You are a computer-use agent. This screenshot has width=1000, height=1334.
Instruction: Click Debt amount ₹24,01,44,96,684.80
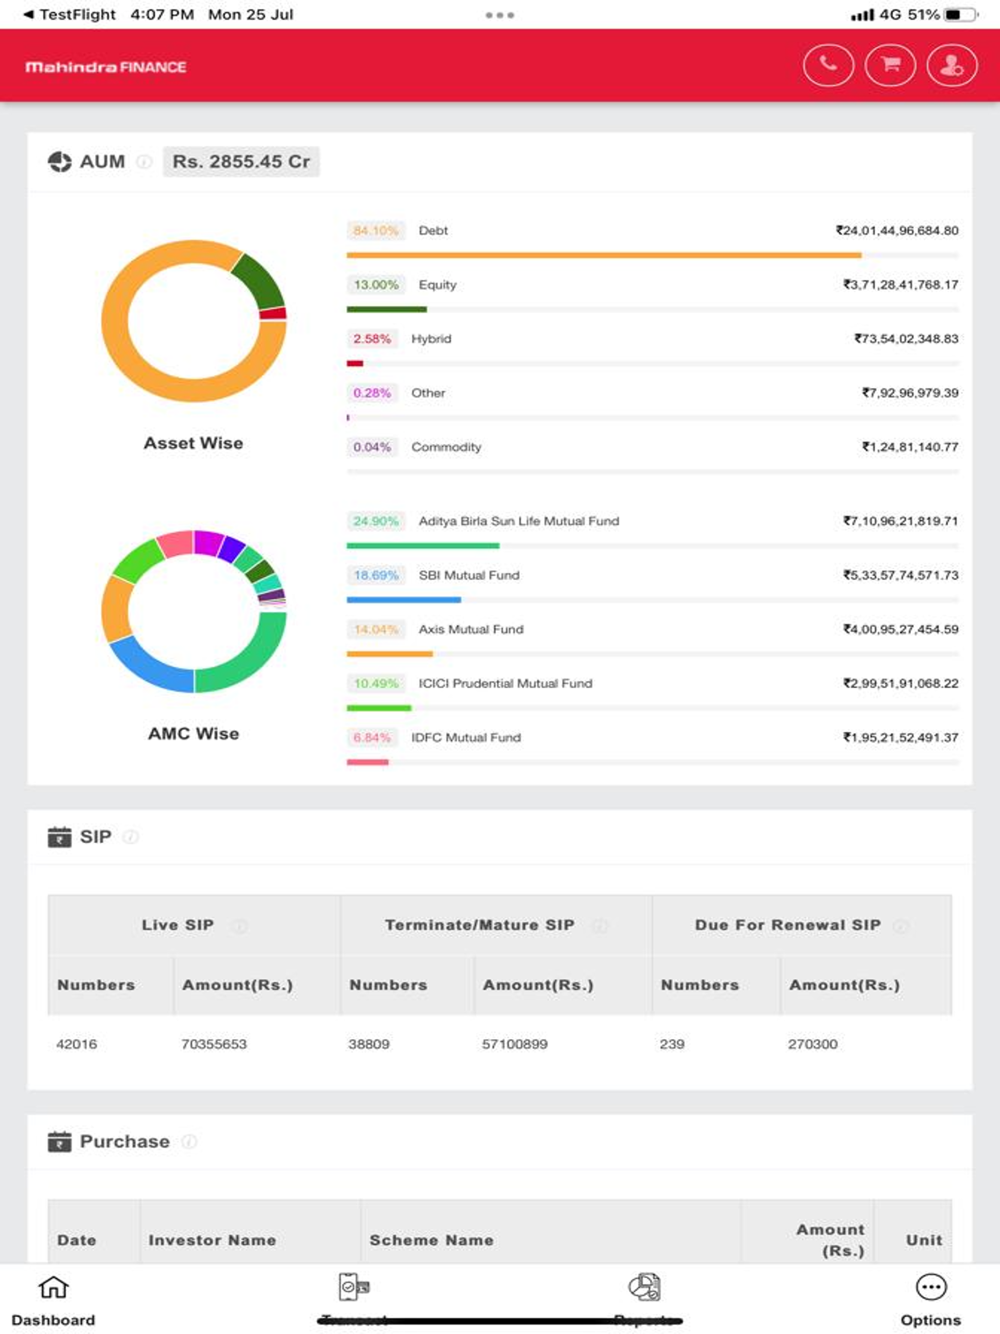click(897, 231)
